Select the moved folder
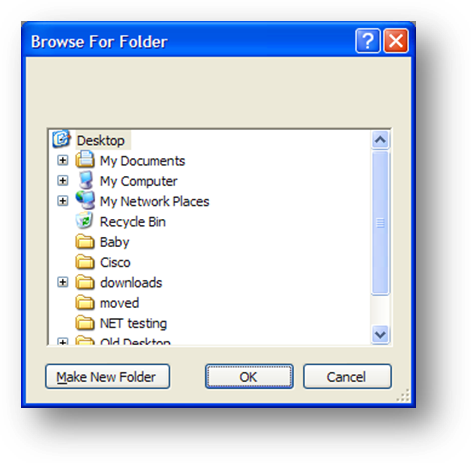The width and height of the screenshot is (471, 463). click(x=119, y=303)
